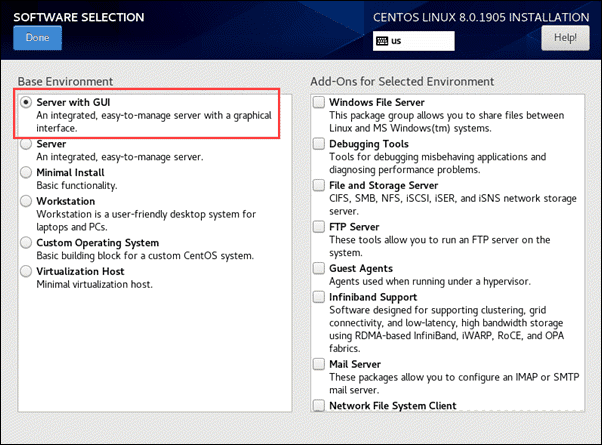Click the blue Done button
The height and width of the screenshot is (445, 602).
pyautogui.click(x=37, y=38)
